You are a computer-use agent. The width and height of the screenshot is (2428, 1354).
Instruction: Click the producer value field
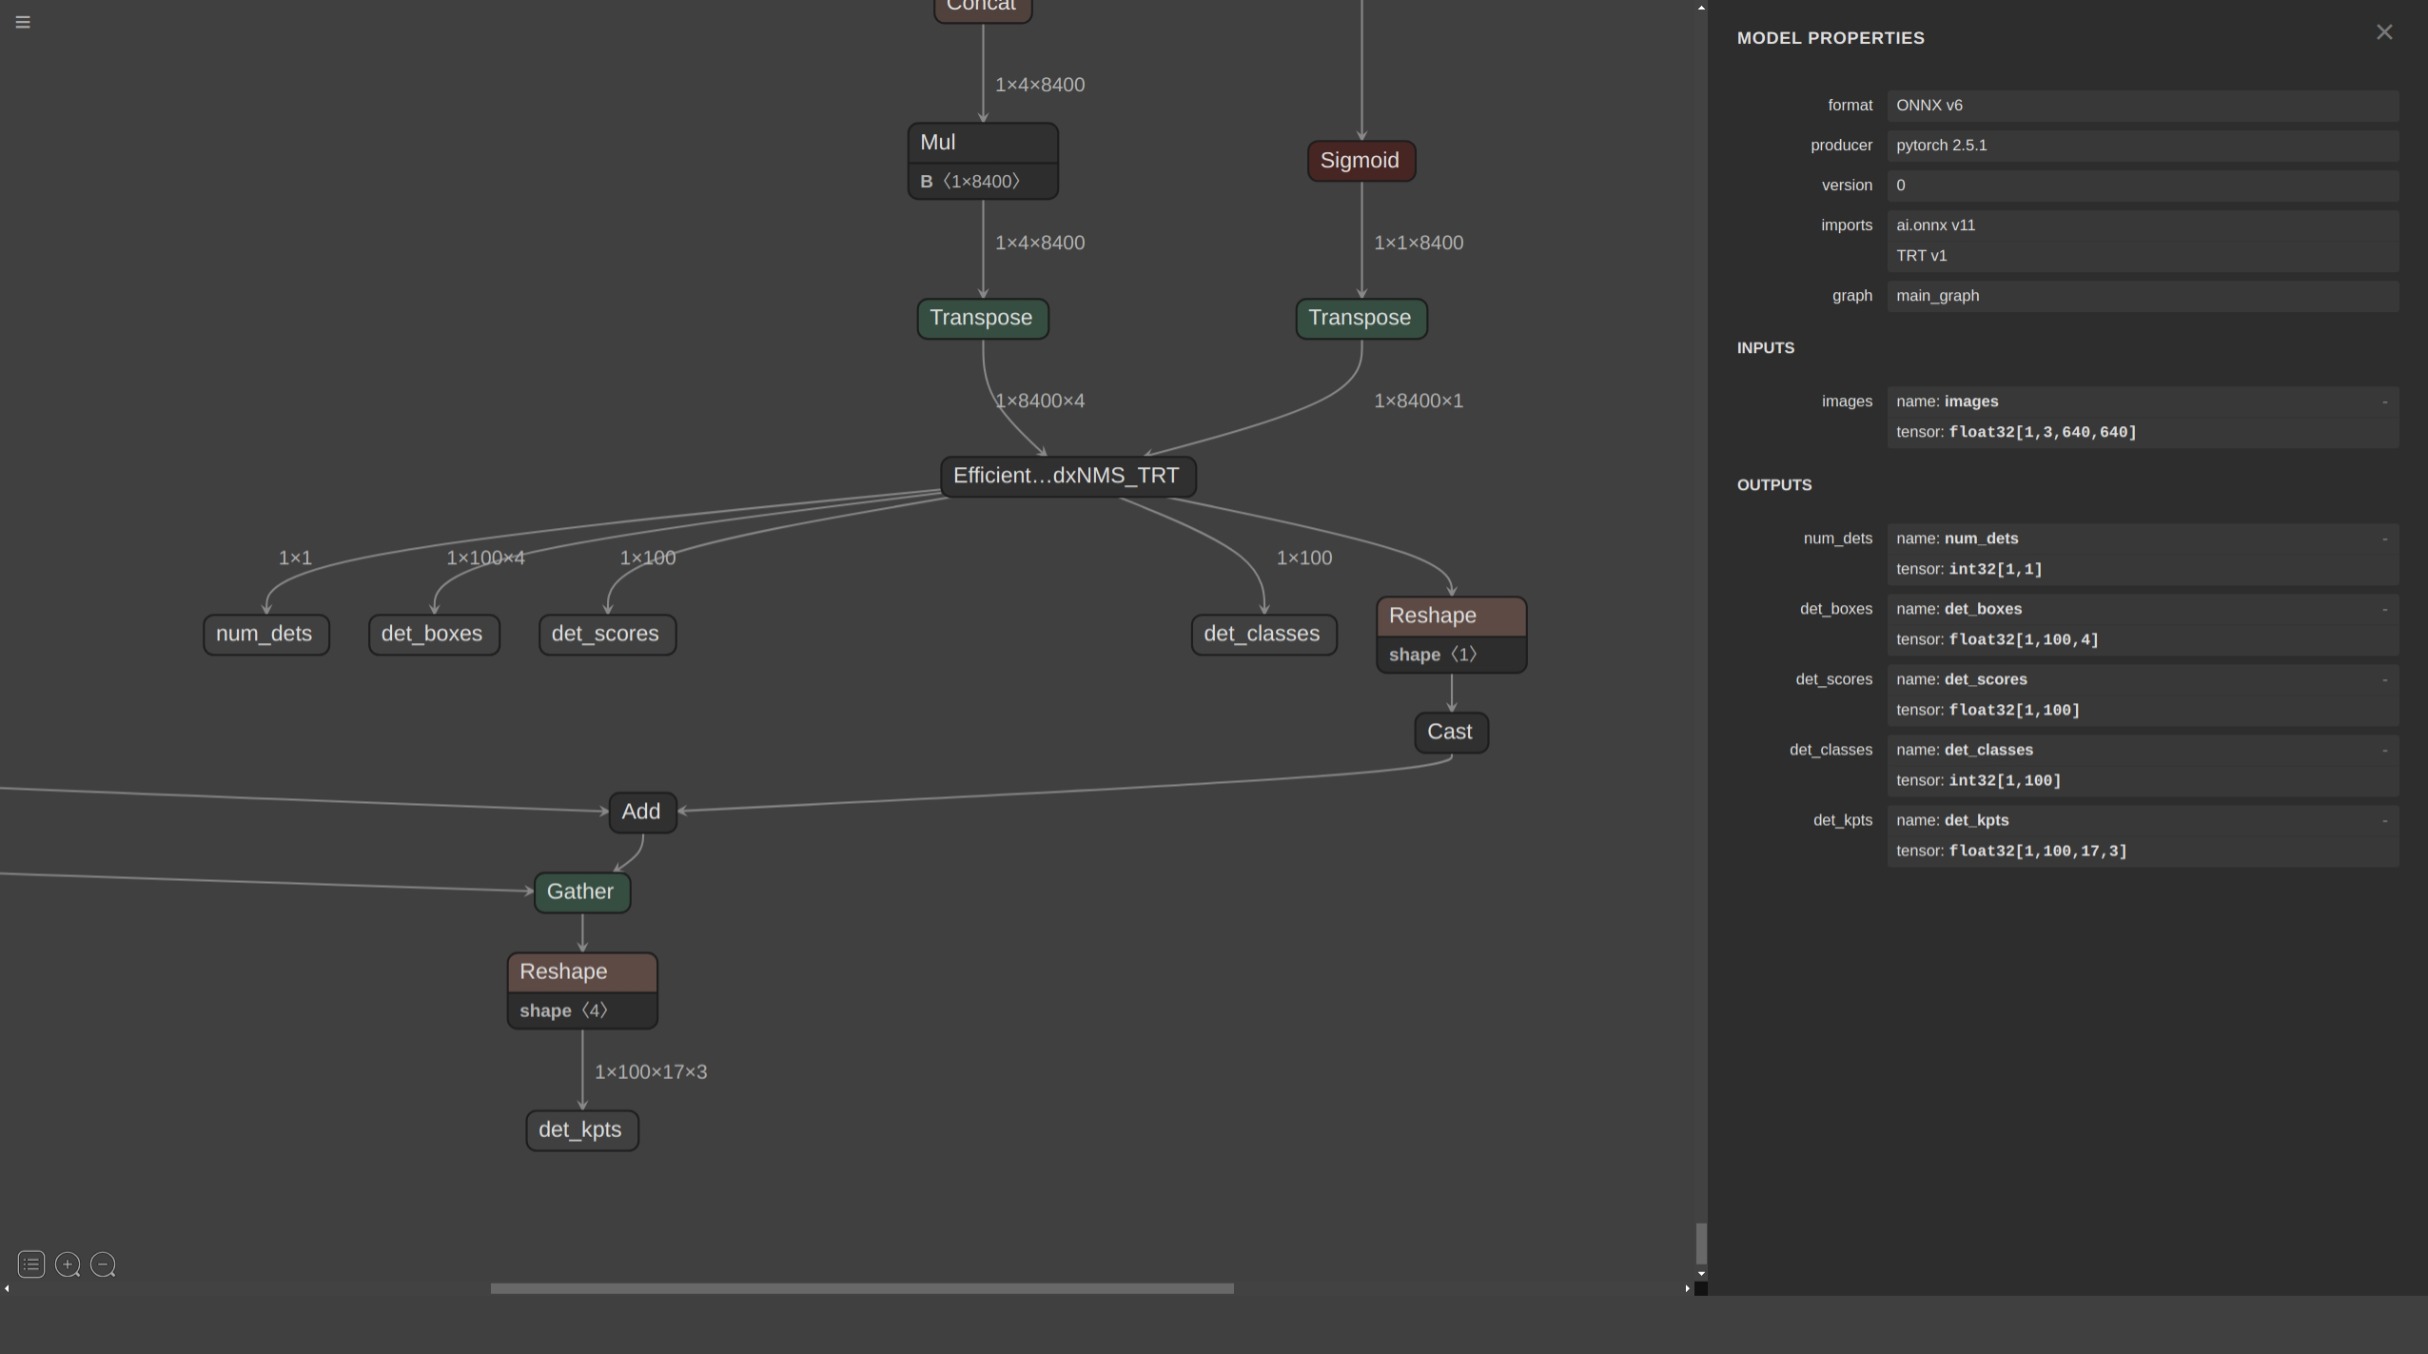coord(2141,146)
